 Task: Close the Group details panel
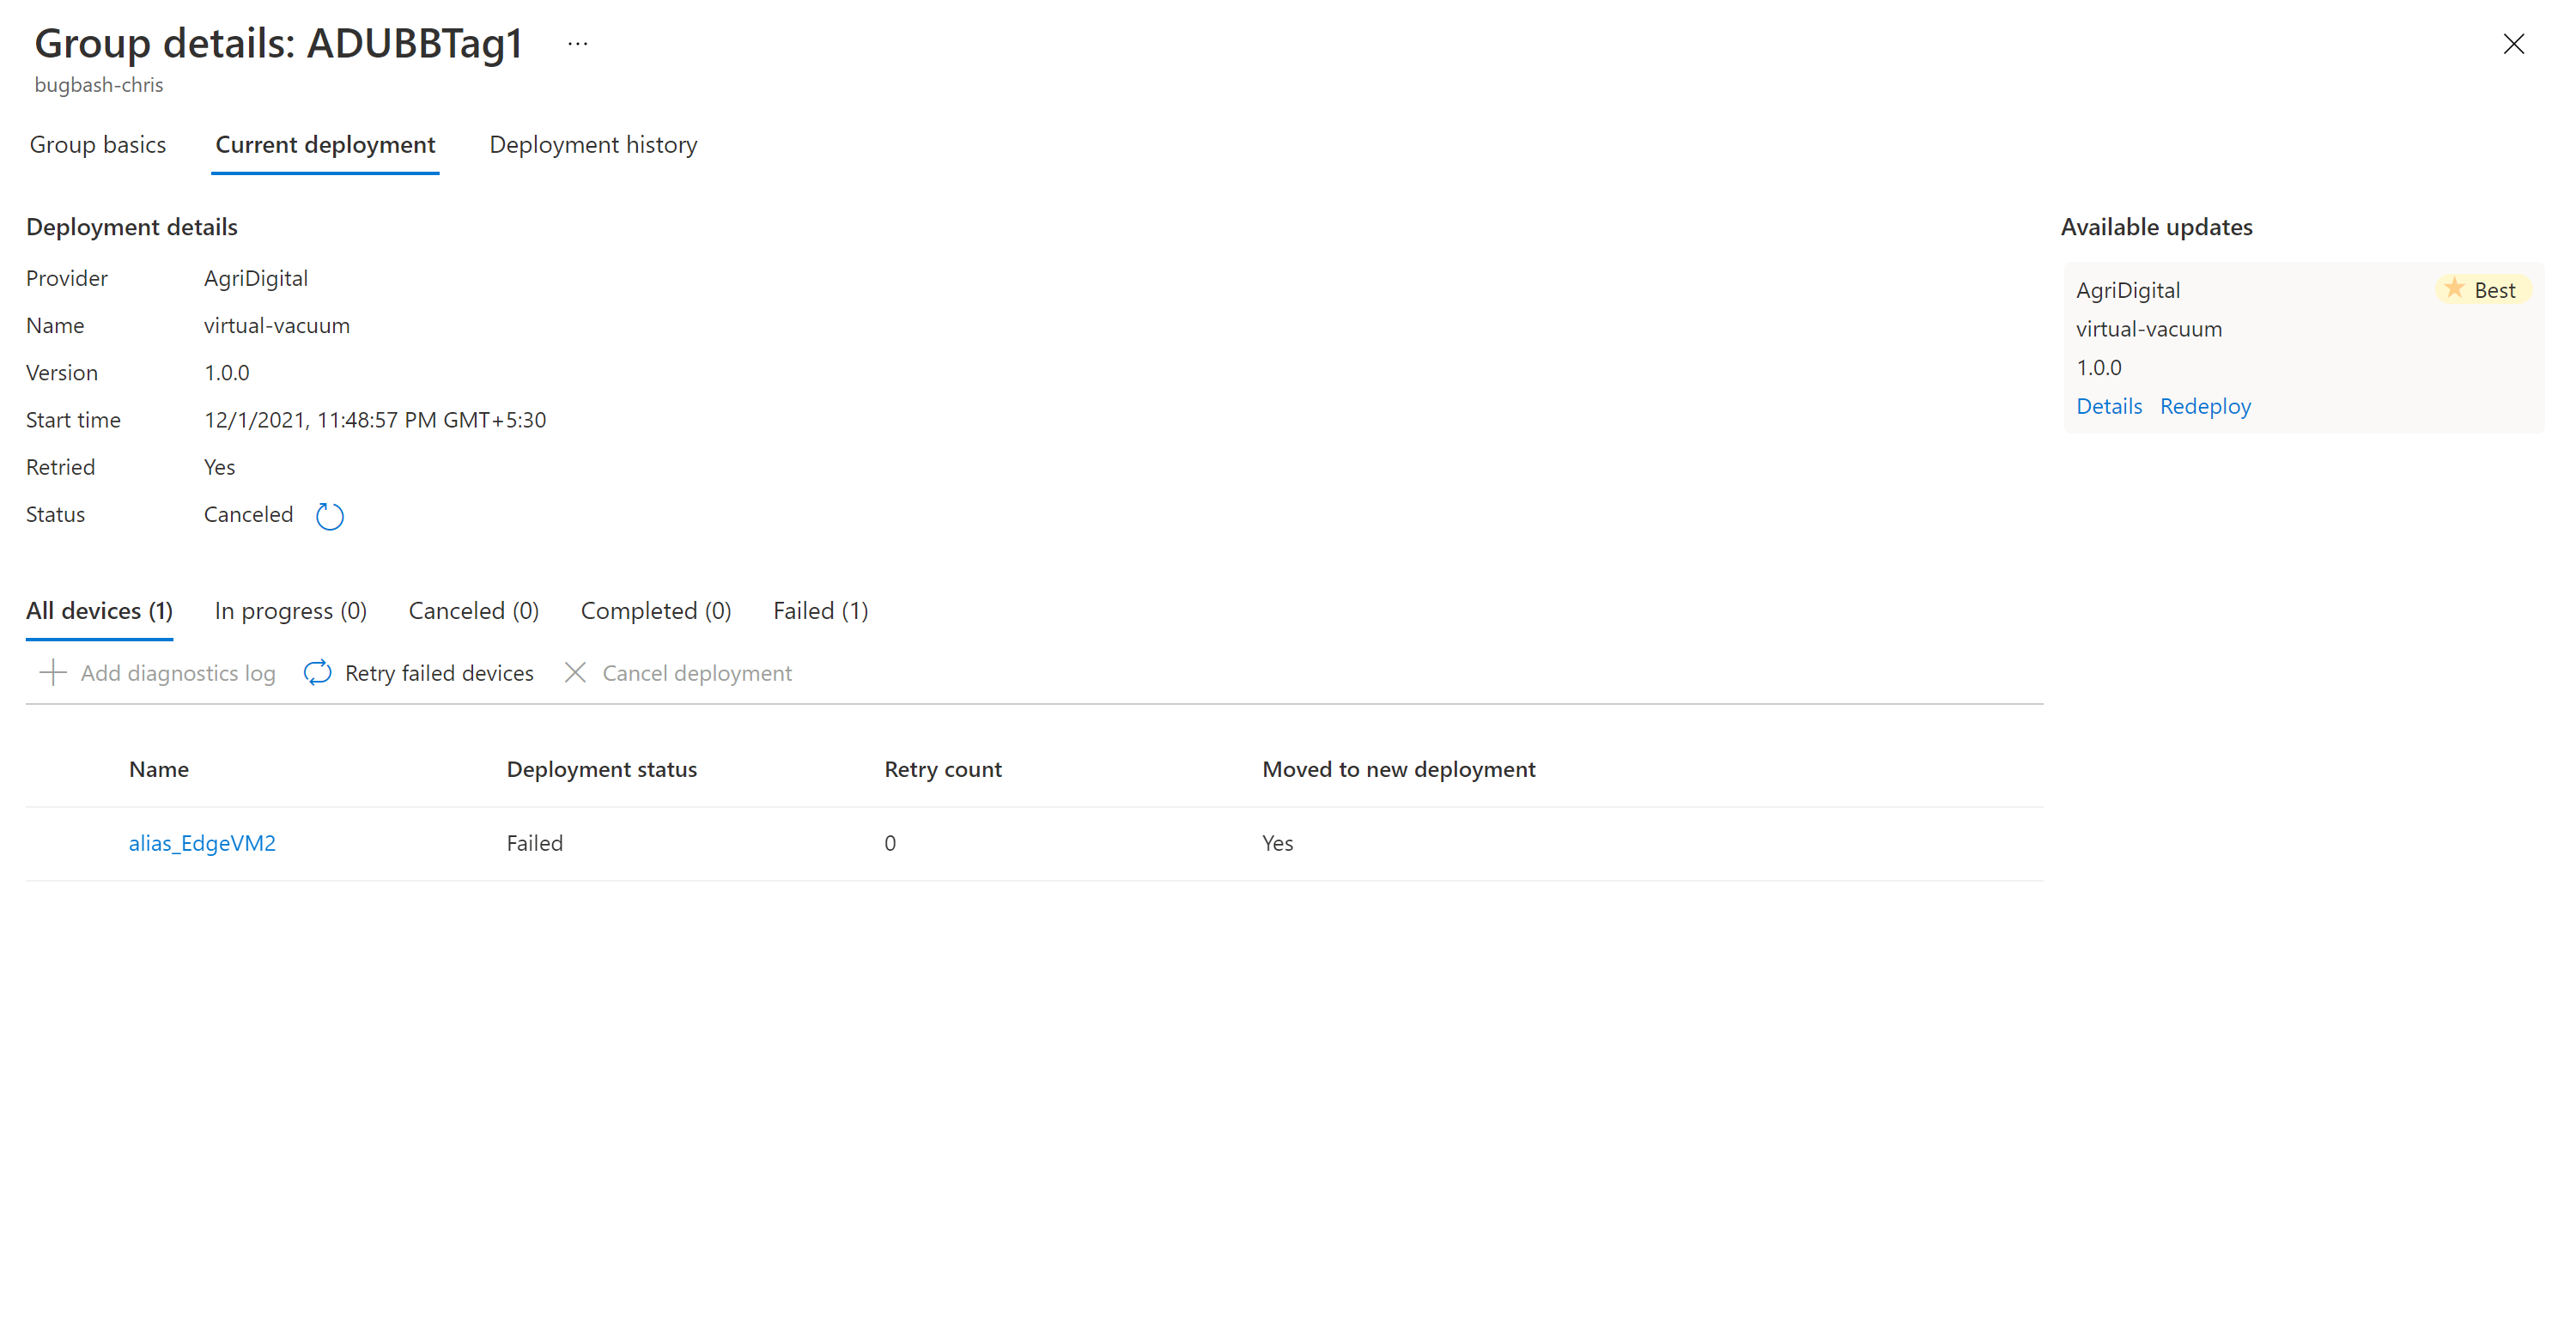(2513, 44)
